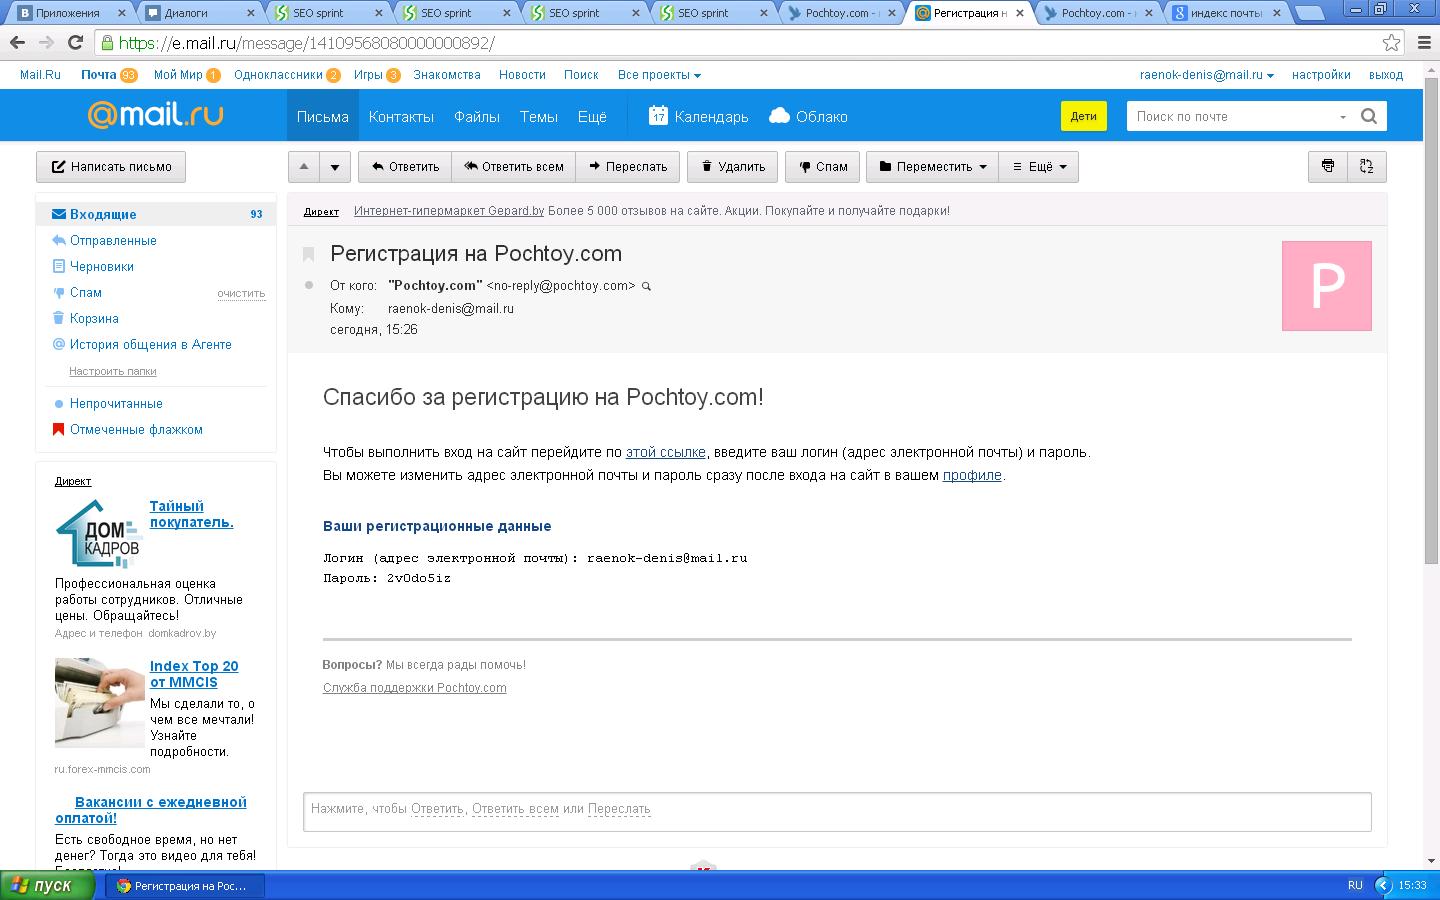This screenshot has height=900, width=1440.
Task: Click Ответить всем reply-all button
Action: click(x=514, y=167)
